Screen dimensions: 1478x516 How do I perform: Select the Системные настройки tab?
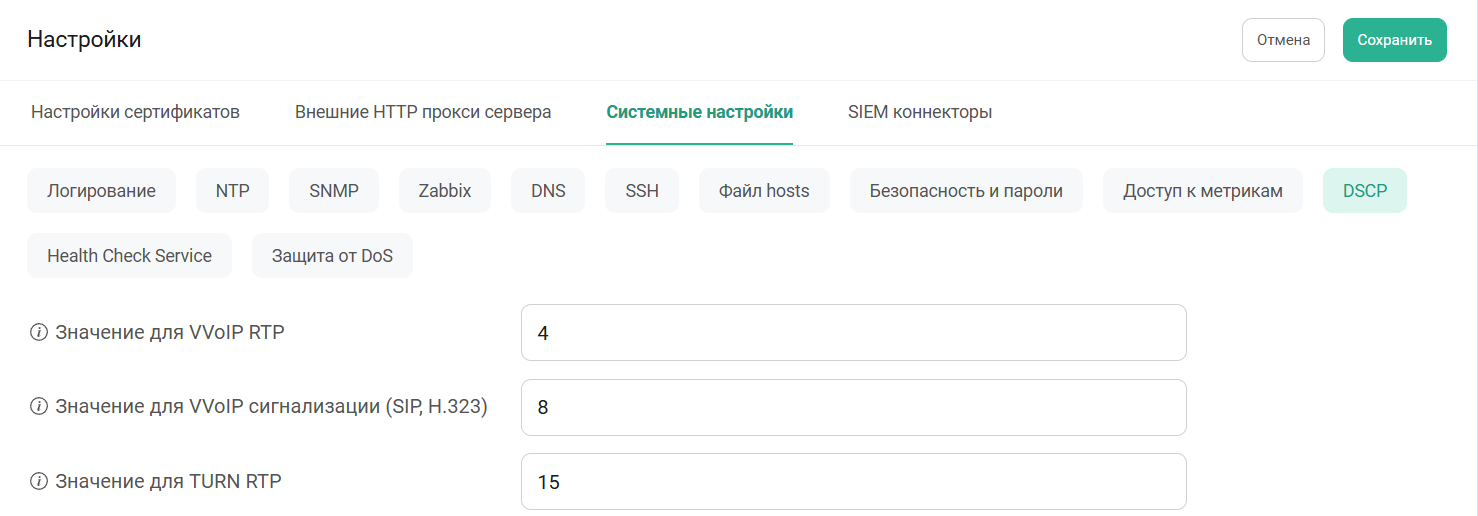[699, 112]
